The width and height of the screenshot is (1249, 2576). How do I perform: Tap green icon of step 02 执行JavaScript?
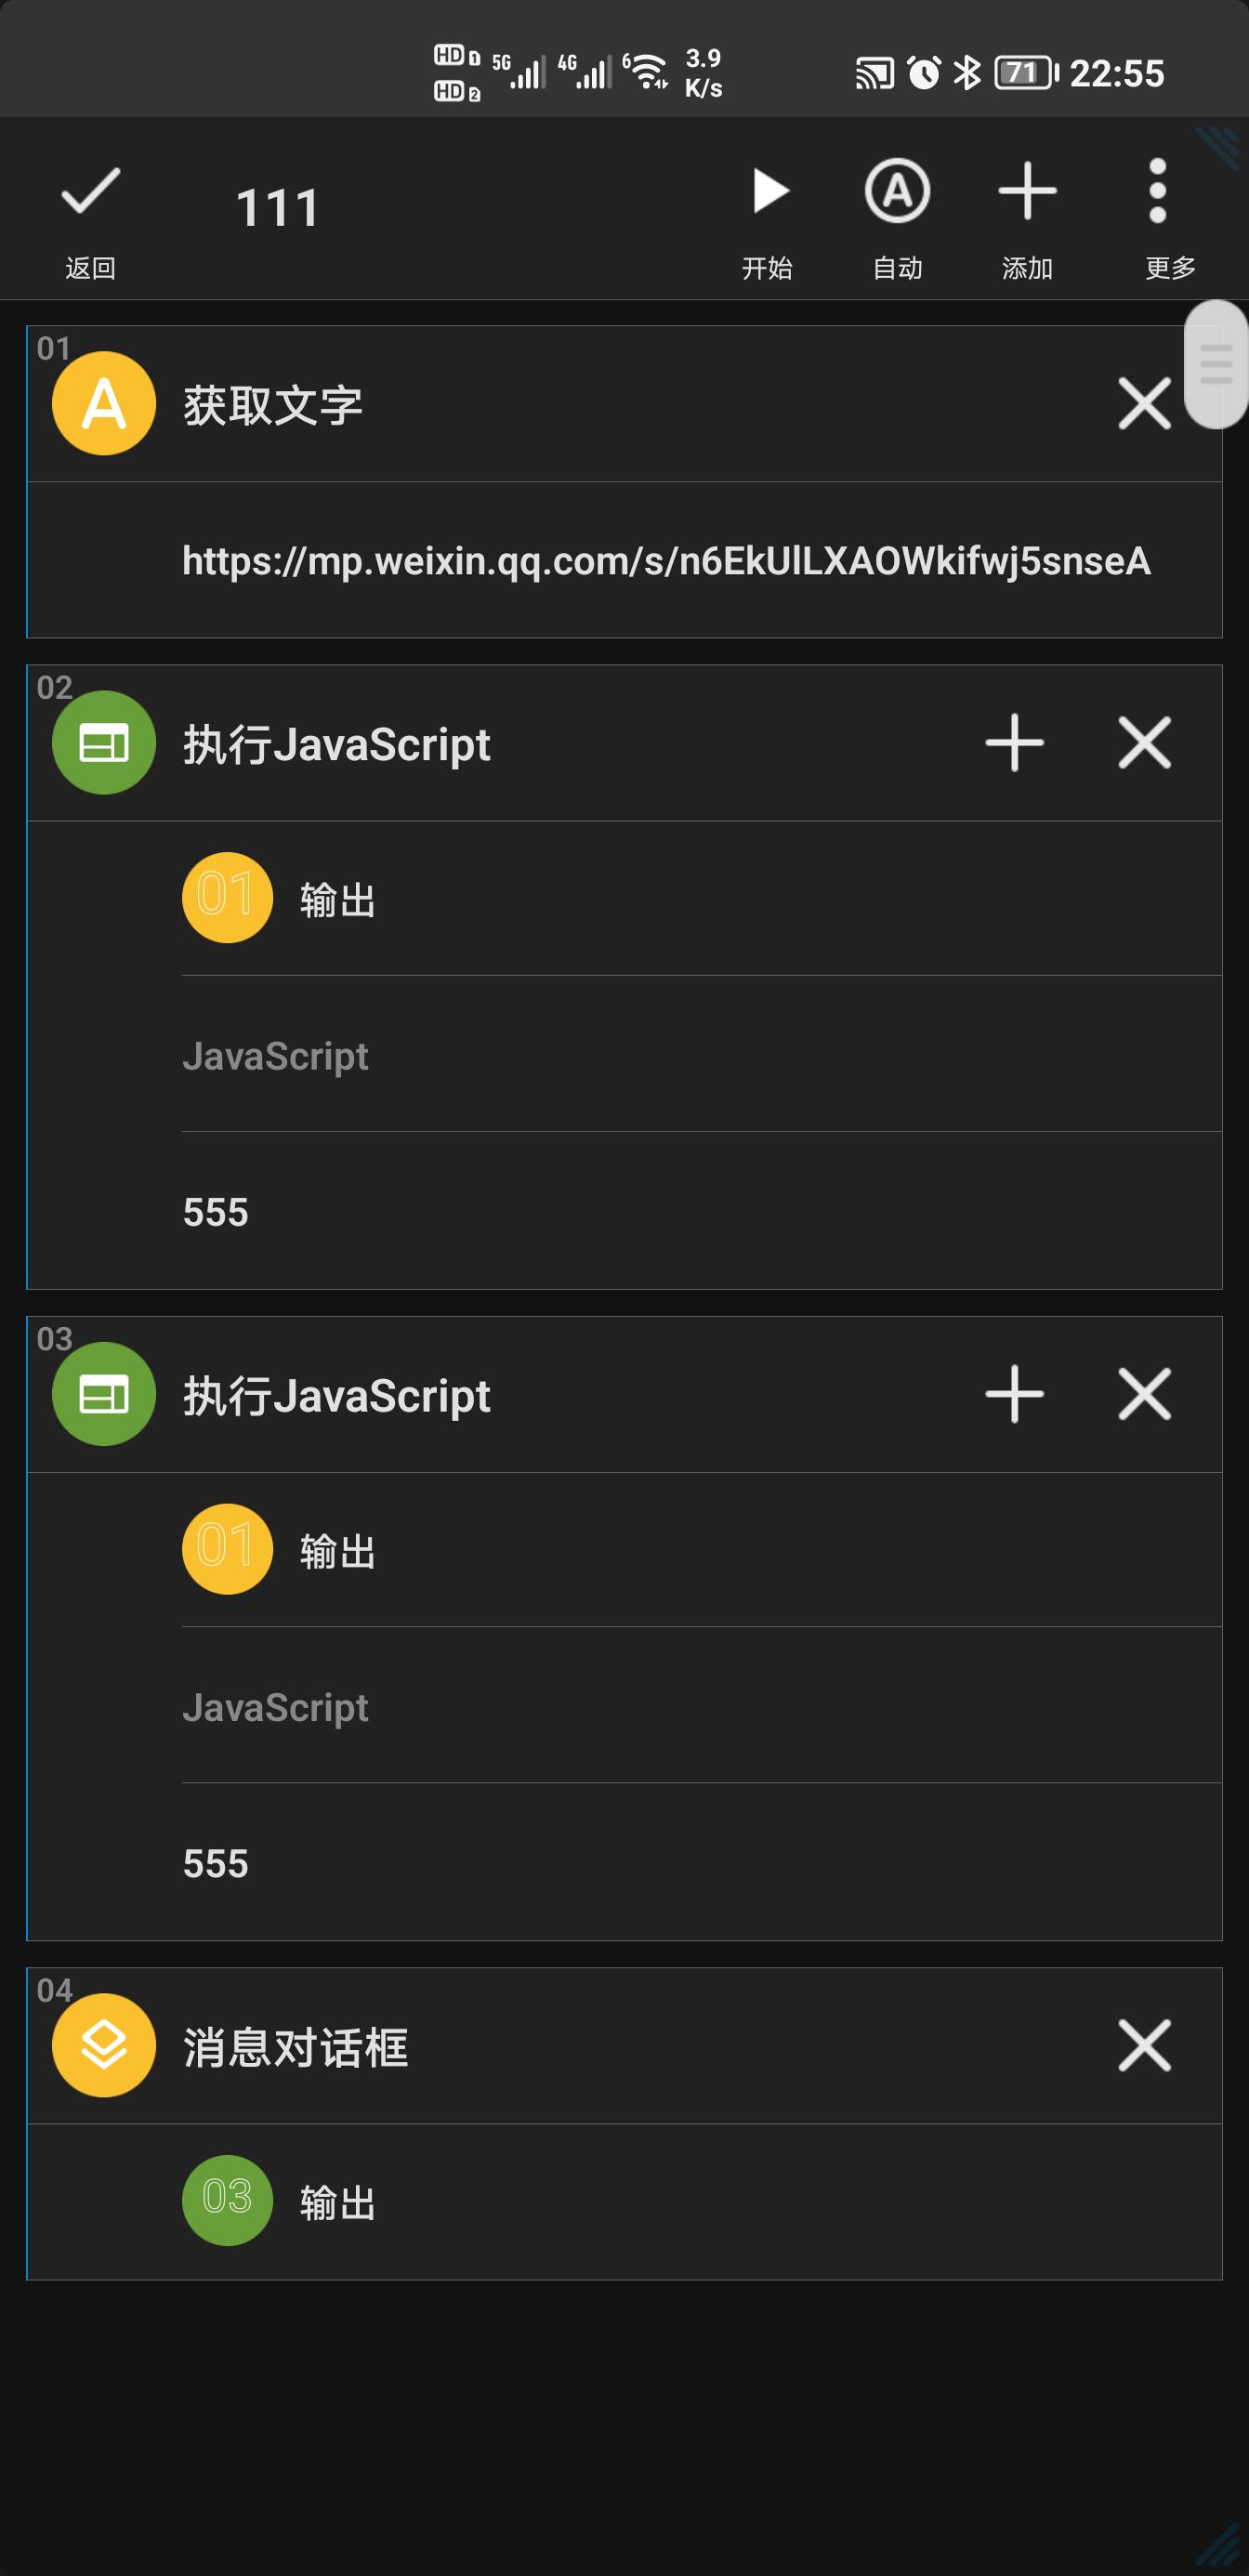104,743
